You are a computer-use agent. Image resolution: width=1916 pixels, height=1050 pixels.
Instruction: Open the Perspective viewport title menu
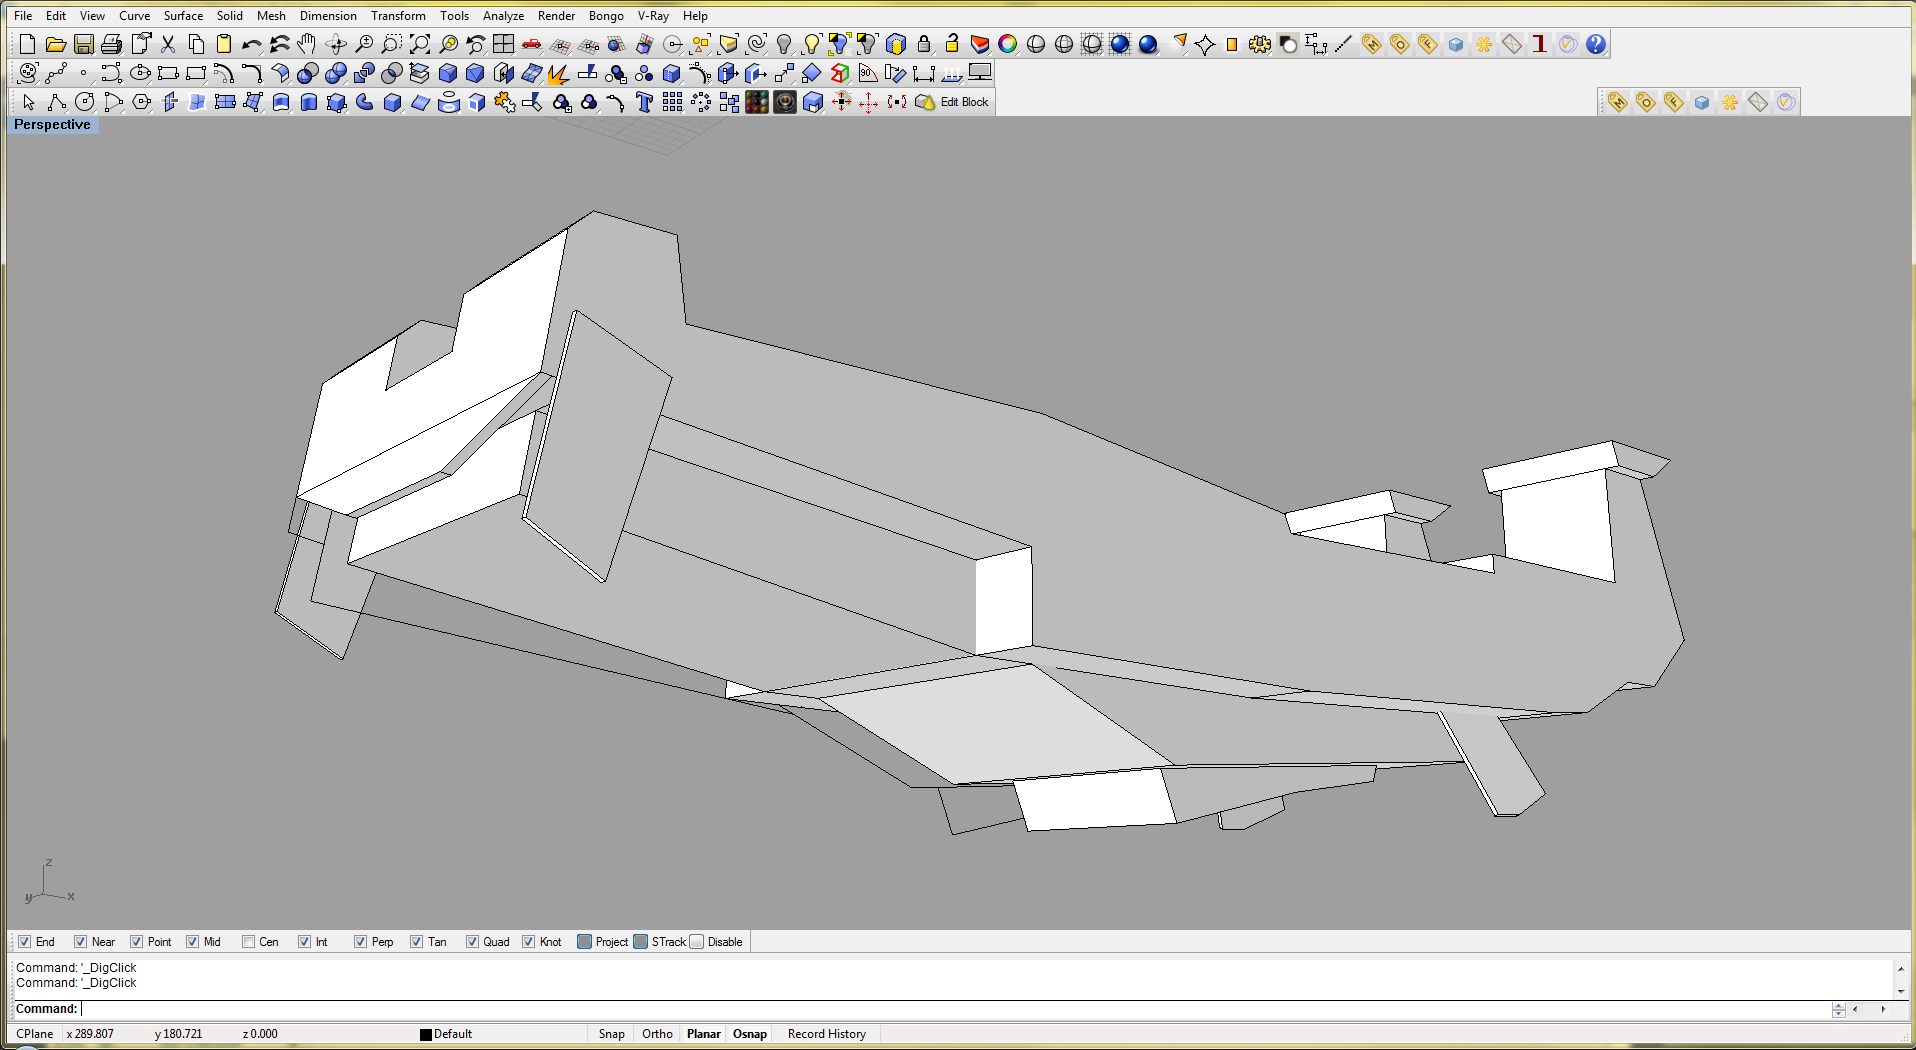point(52,125)
